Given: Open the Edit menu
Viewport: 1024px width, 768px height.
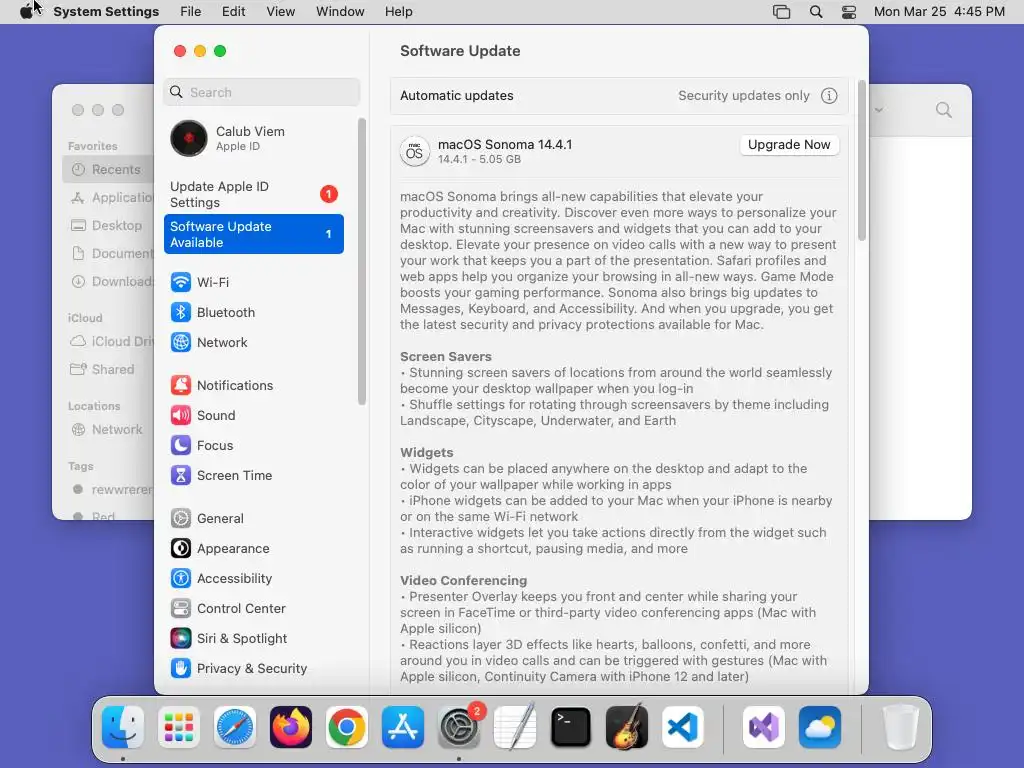Looking at the screenshot, I should [234, 12].
